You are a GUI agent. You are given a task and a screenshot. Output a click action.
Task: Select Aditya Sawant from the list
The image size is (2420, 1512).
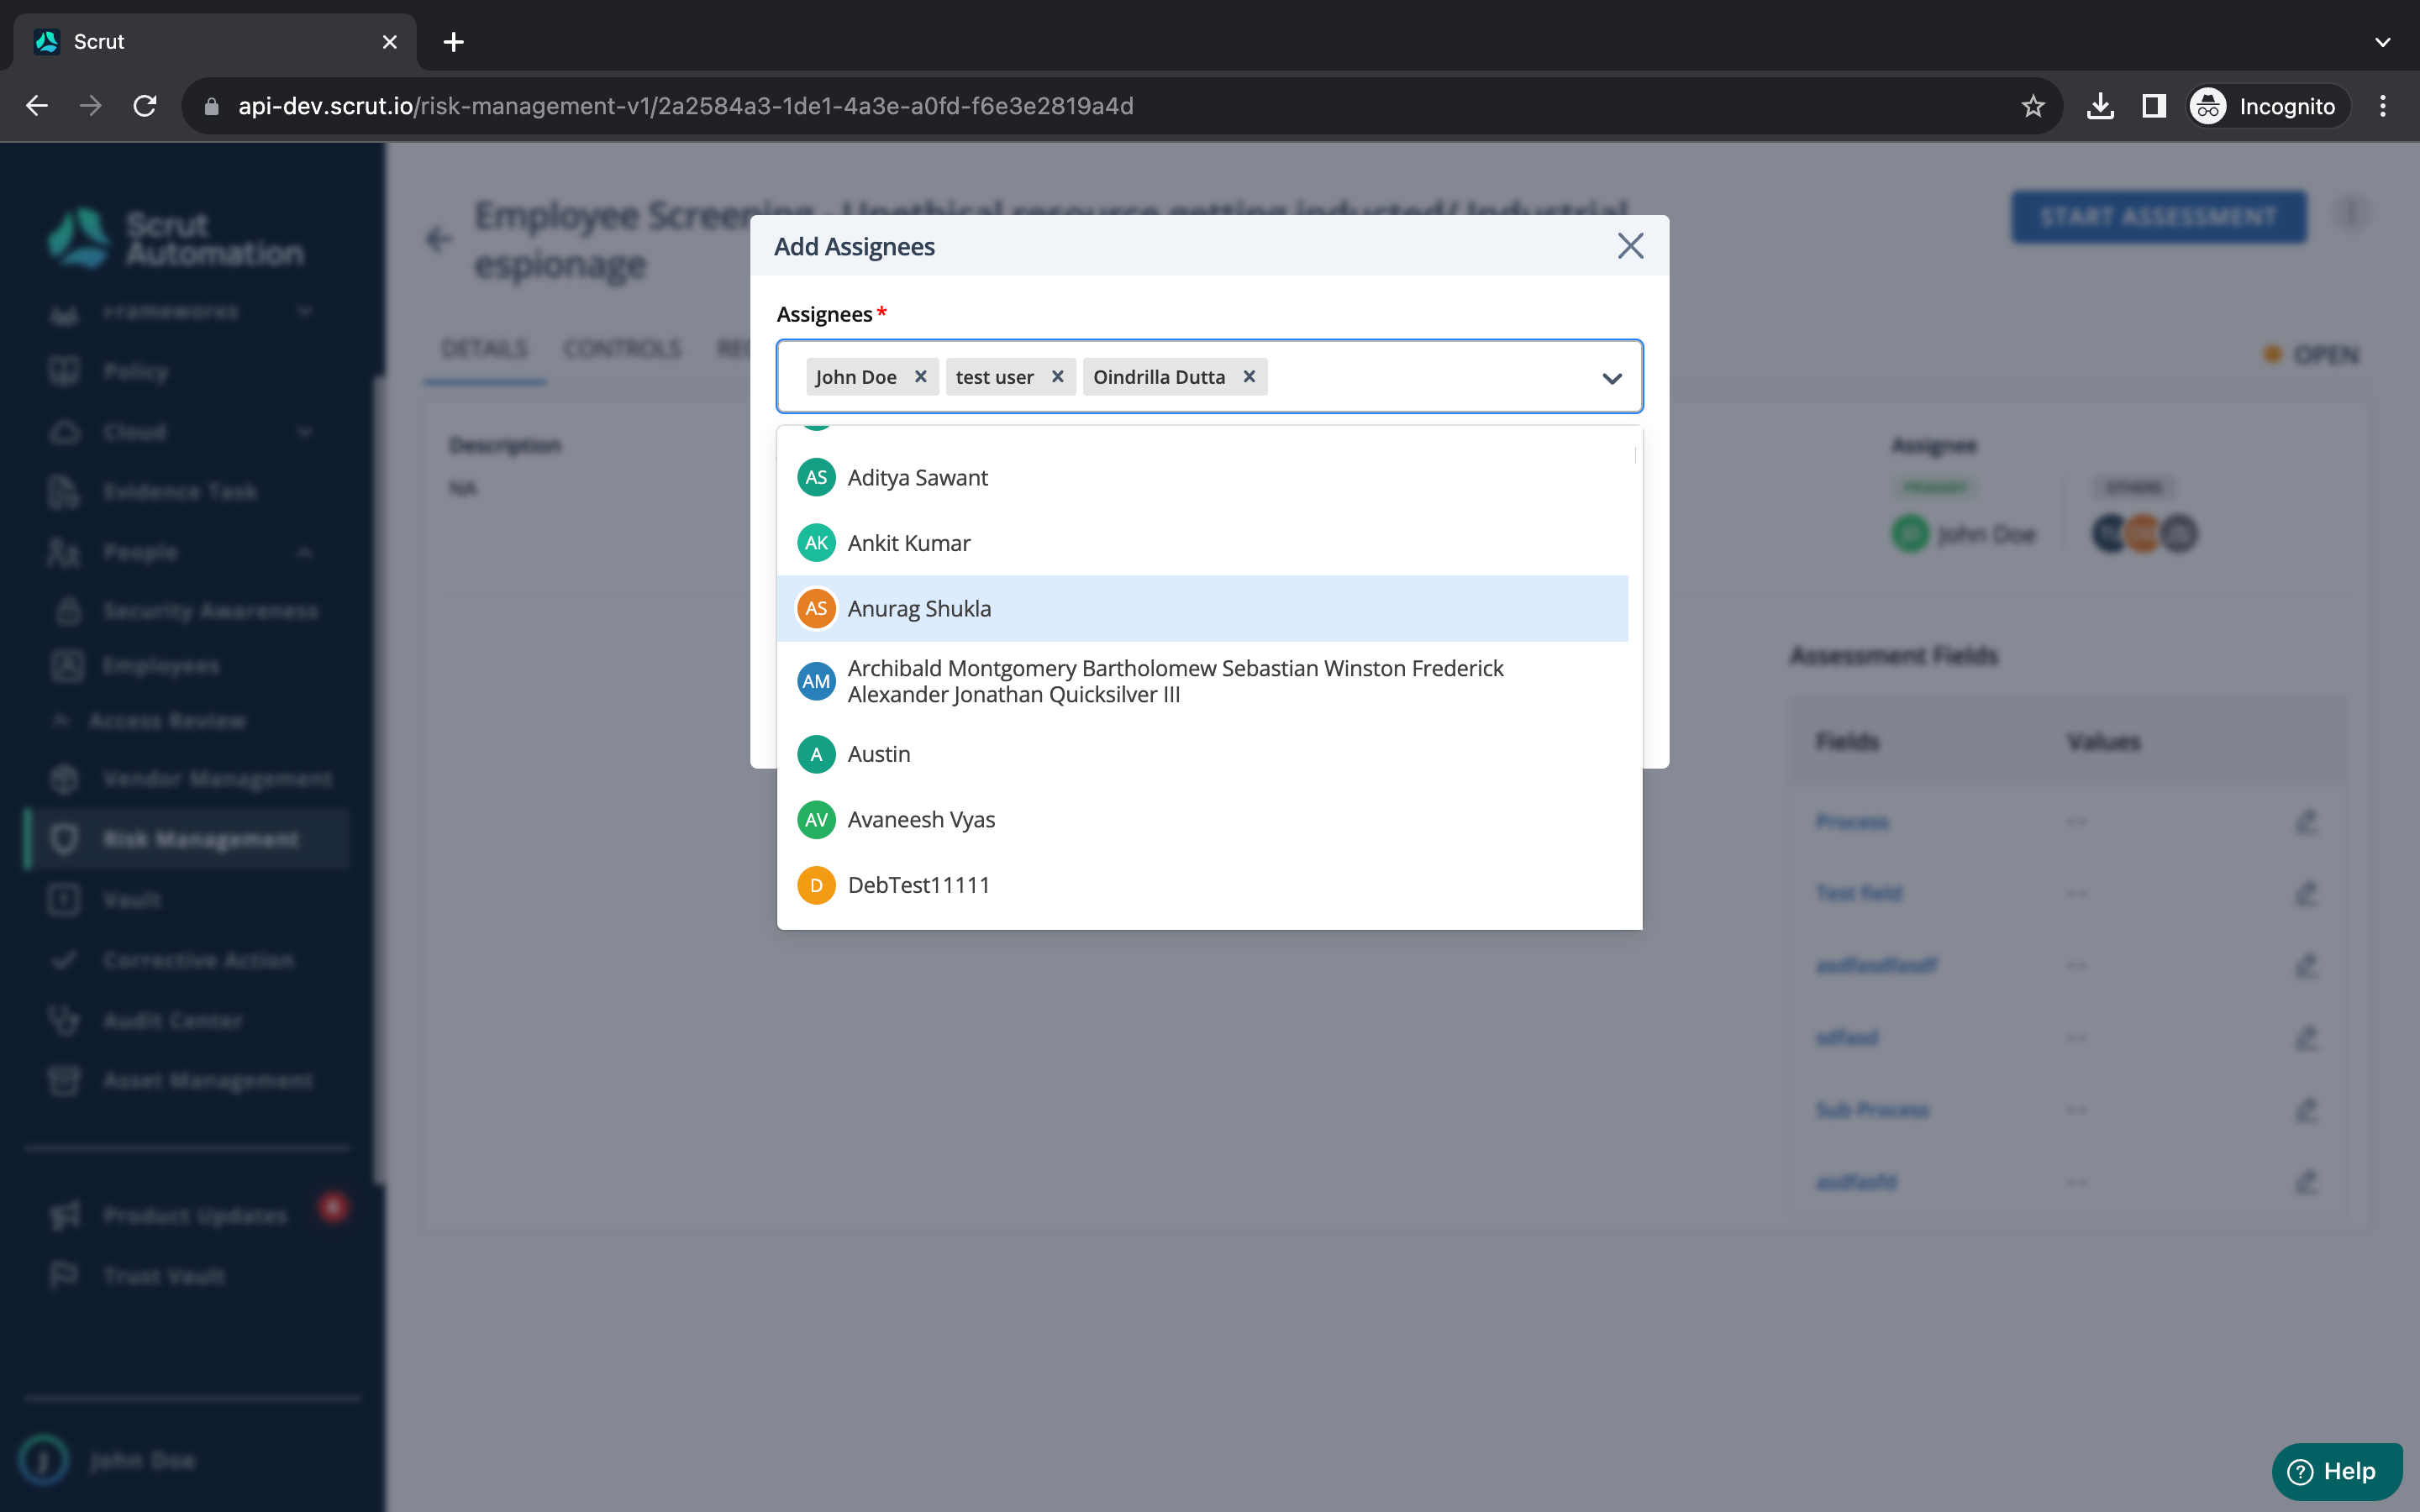click(1202, 478)
